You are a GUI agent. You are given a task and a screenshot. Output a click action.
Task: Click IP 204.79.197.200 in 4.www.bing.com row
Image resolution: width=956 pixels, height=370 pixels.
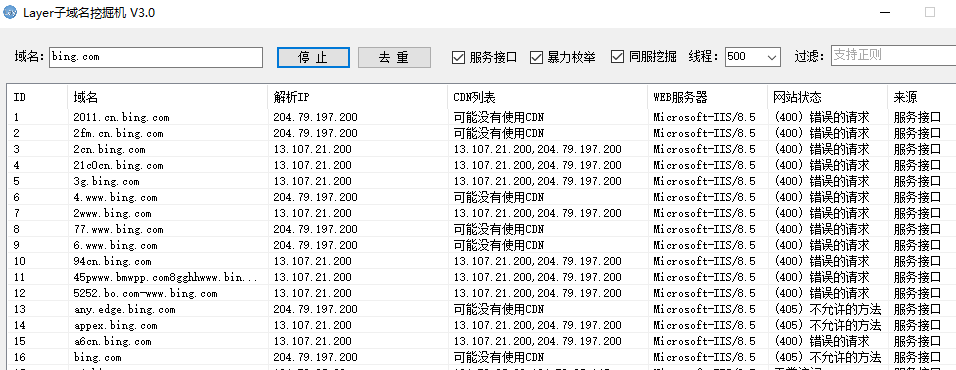click(x=315, y=197)
